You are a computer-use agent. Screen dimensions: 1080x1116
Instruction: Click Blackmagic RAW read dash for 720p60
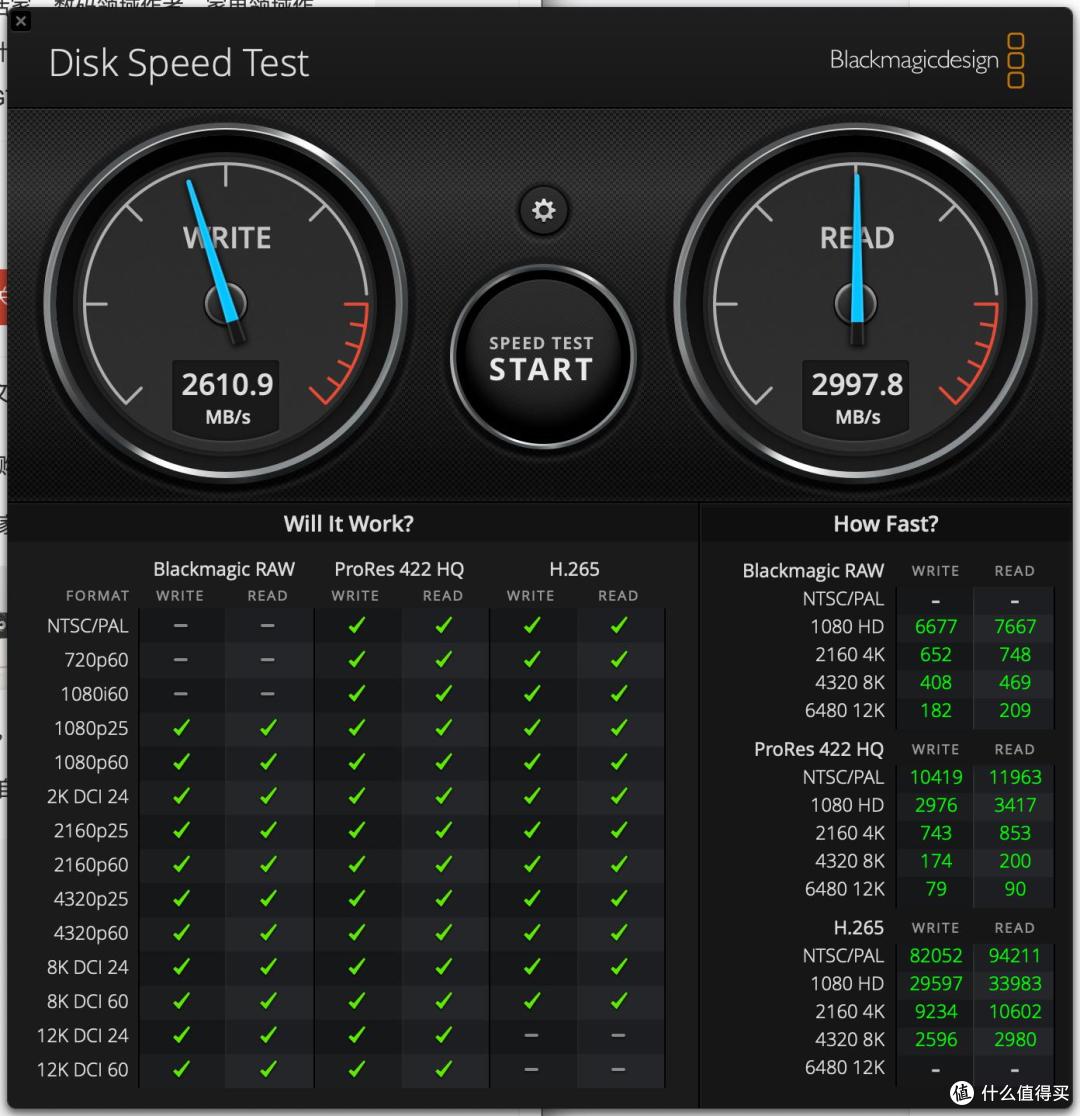[x=268, y=660]
